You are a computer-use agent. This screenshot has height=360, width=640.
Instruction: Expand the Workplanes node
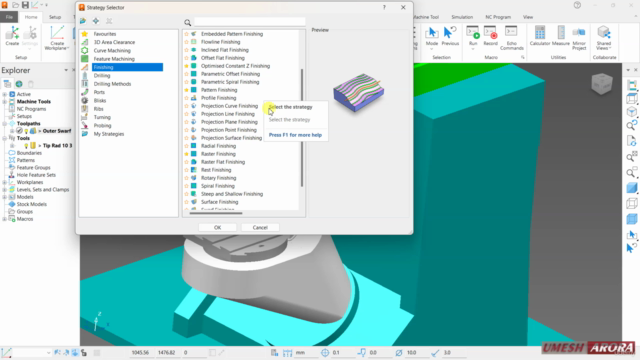4,182
